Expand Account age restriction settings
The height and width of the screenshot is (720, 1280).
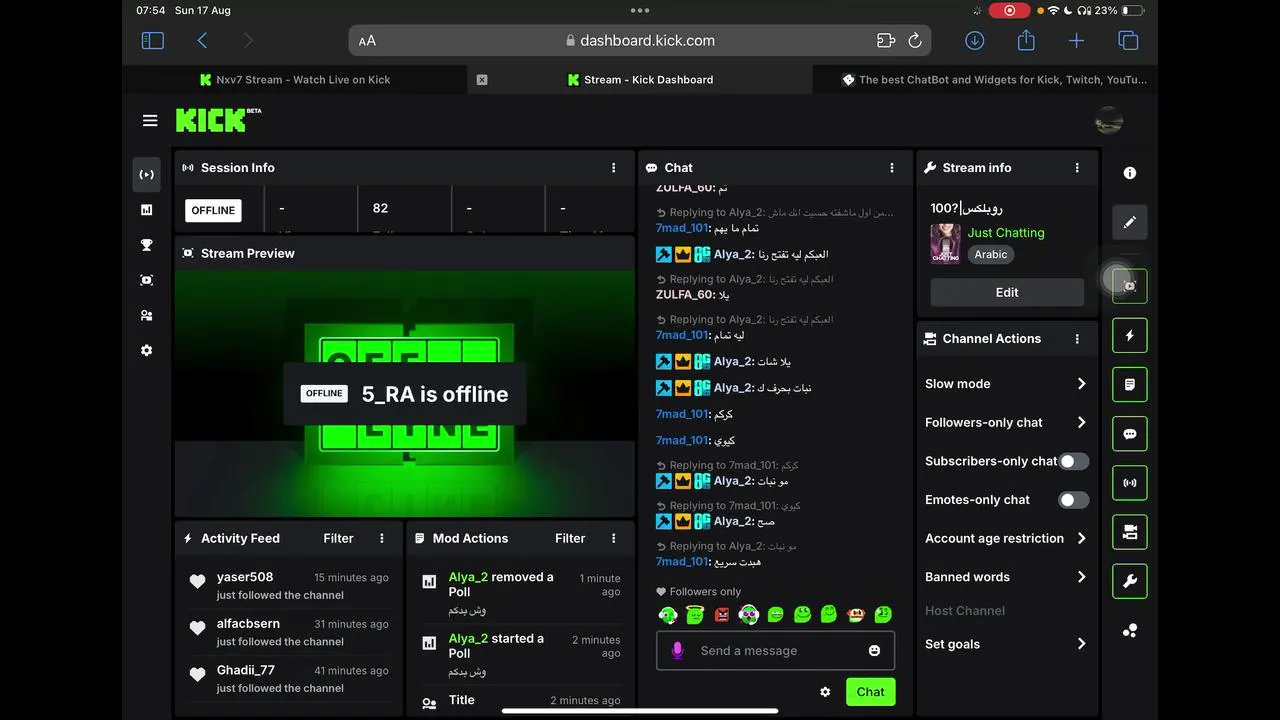point(1006,538)
